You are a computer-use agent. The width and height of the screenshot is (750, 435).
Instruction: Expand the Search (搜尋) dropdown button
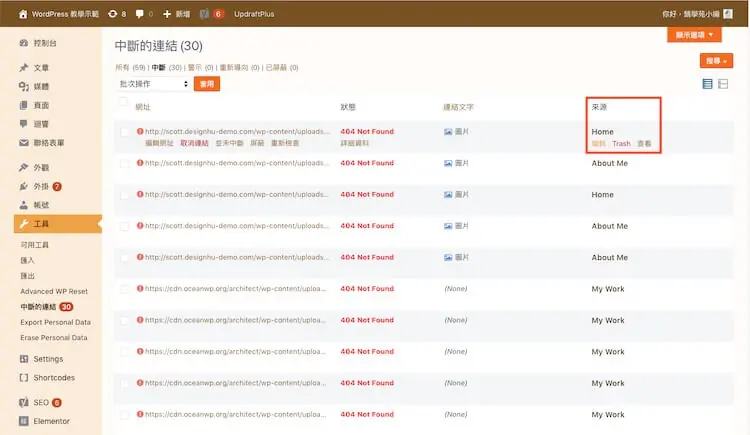[716, 61]
